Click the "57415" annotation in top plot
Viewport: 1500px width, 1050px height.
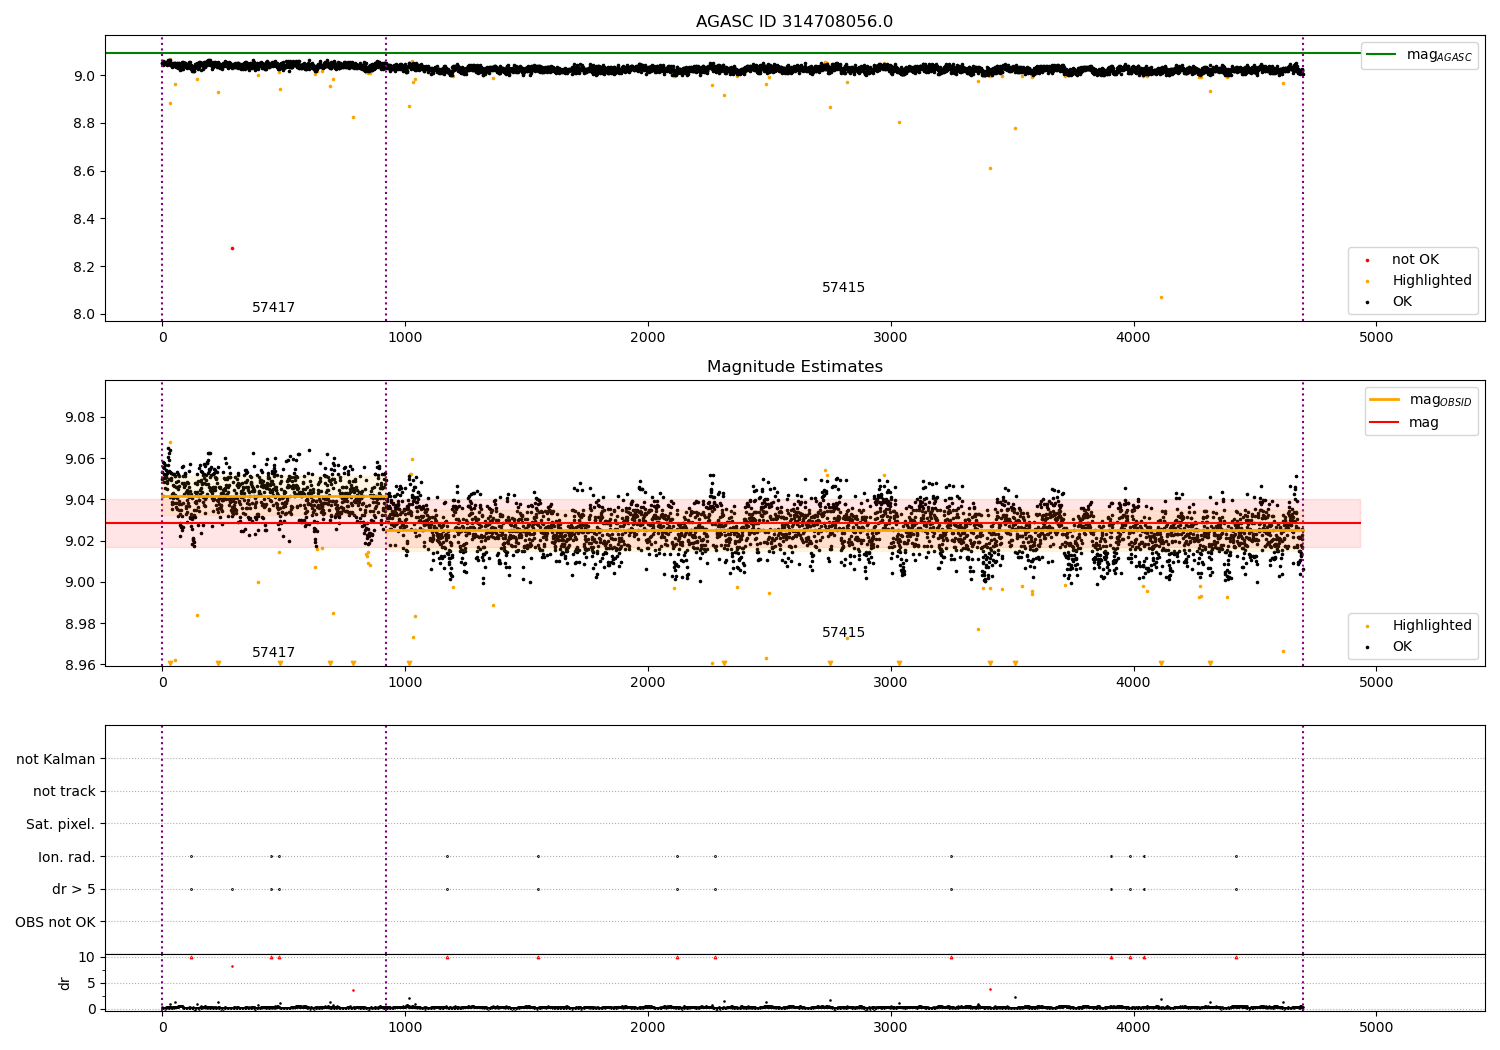[843, 288]
